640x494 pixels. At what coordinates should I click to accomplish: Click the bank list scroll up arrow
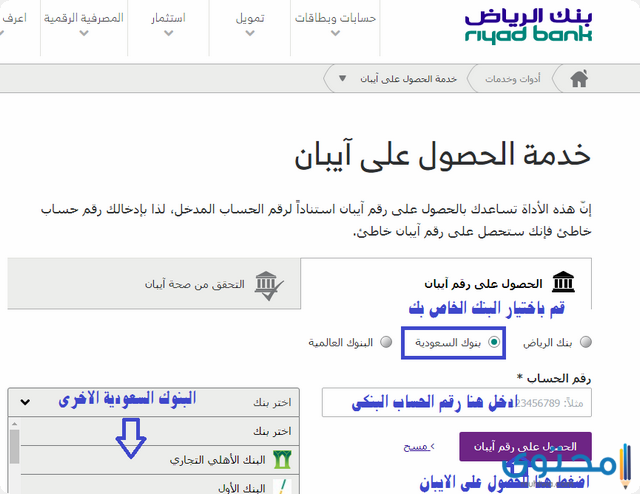point(14,424)
